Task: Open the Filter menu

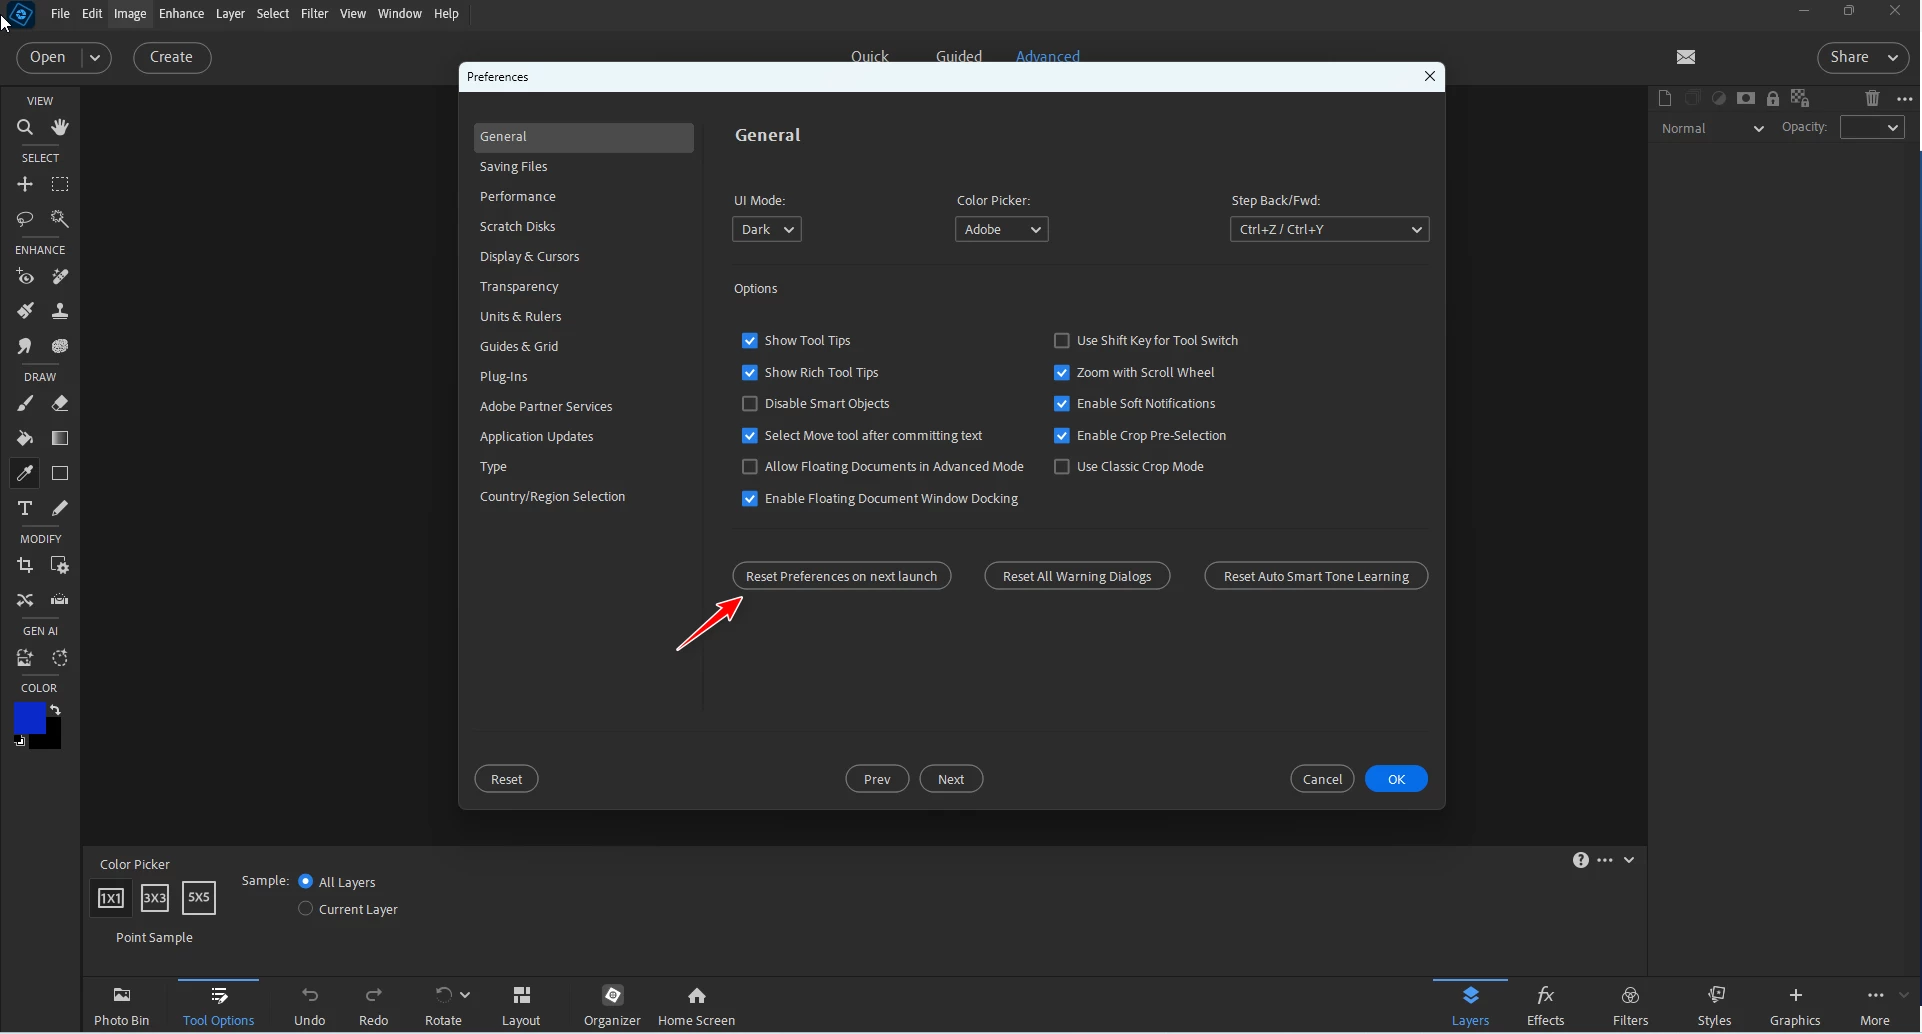Action: point(315,14)
